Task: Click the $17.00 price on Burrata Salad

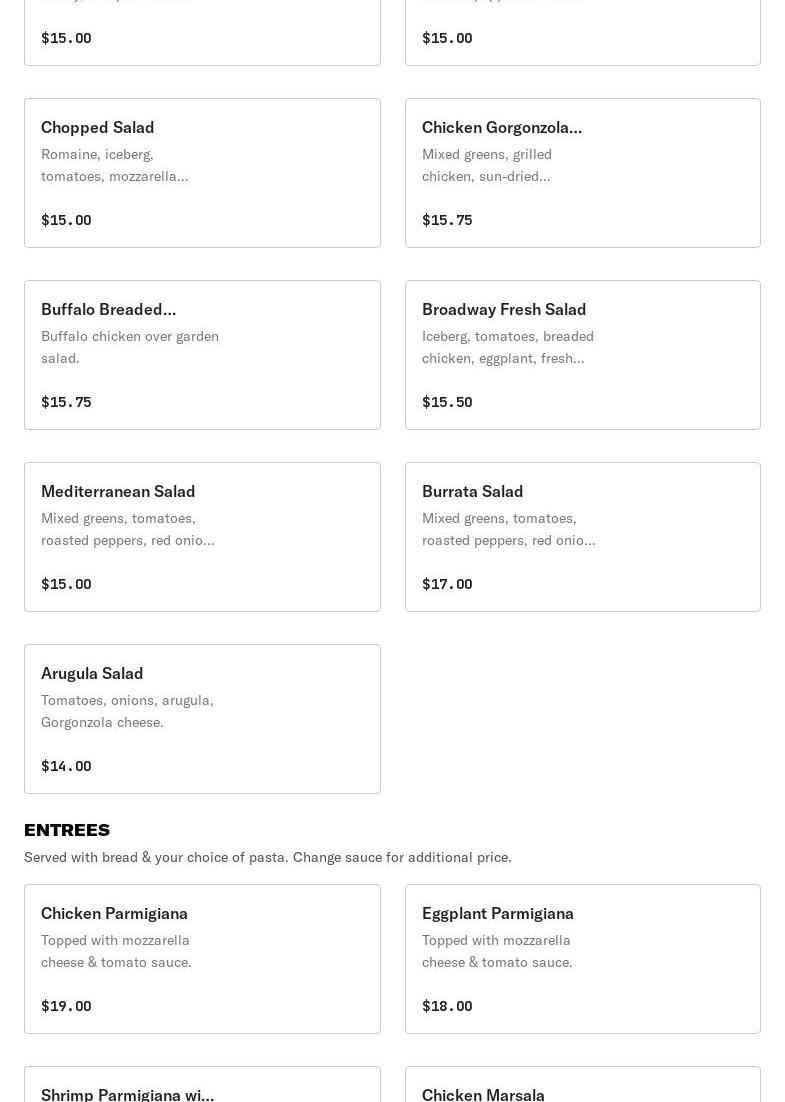Action: (447, 584)
